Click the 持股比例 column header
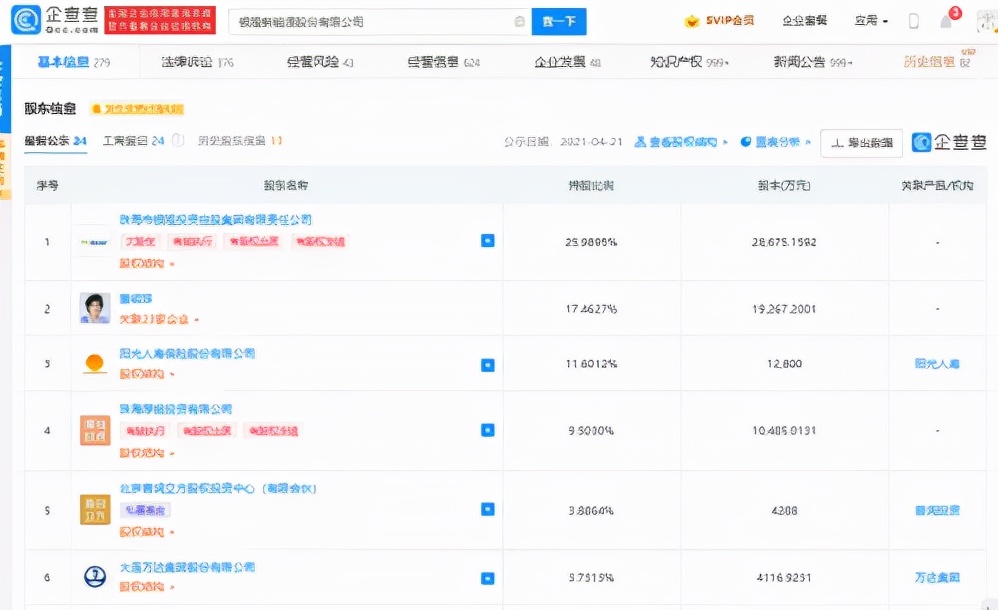 [x=591, y=186]
